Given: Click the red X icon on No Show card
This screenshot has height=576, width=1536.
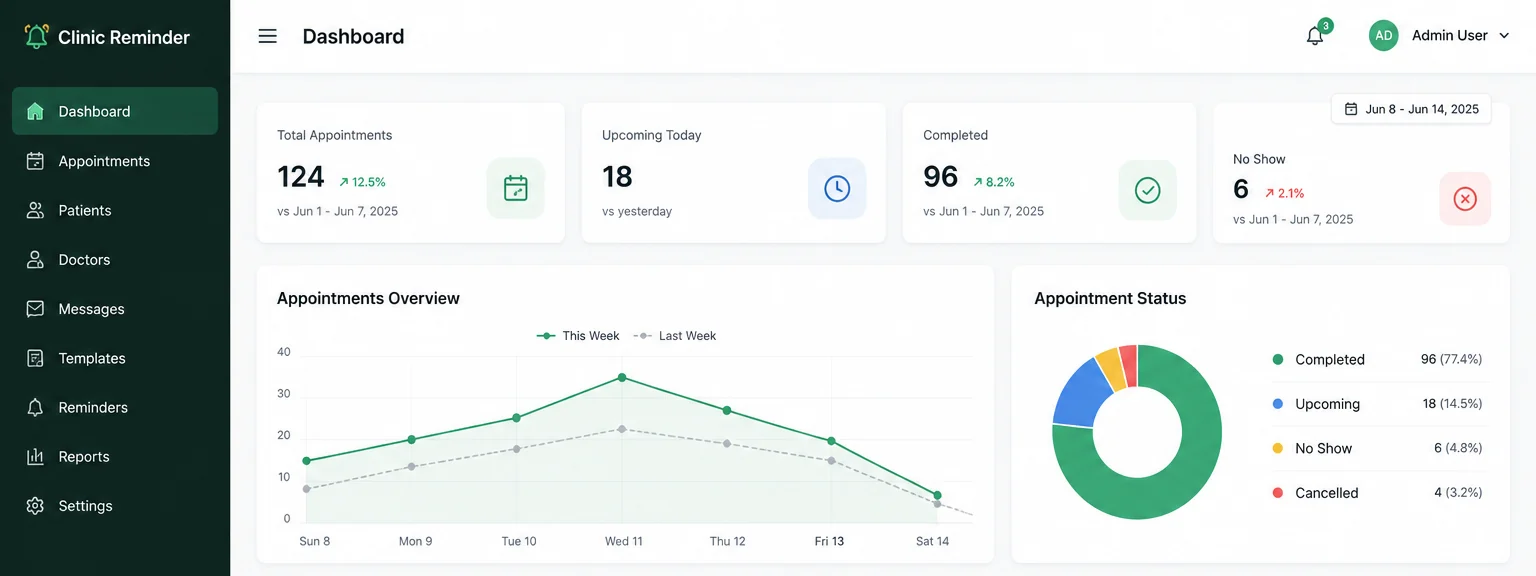Looking at the screenshot, I should [x=1465, y=199].
